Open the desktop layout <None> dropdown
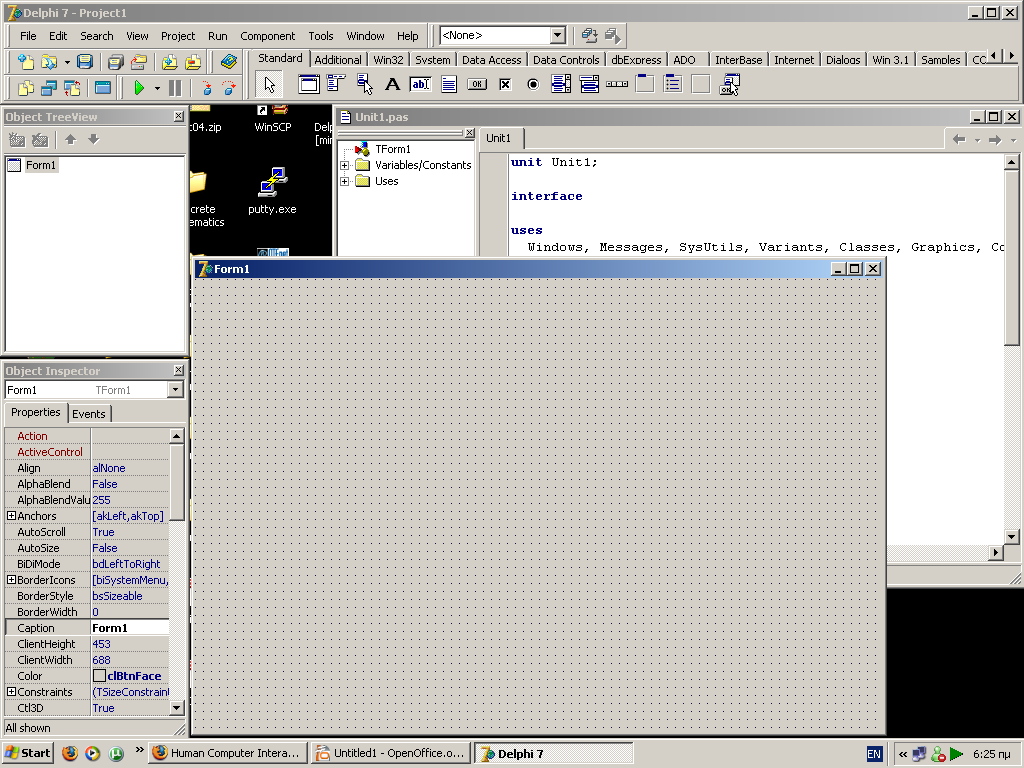1024x768 pixels. [558, 35]
